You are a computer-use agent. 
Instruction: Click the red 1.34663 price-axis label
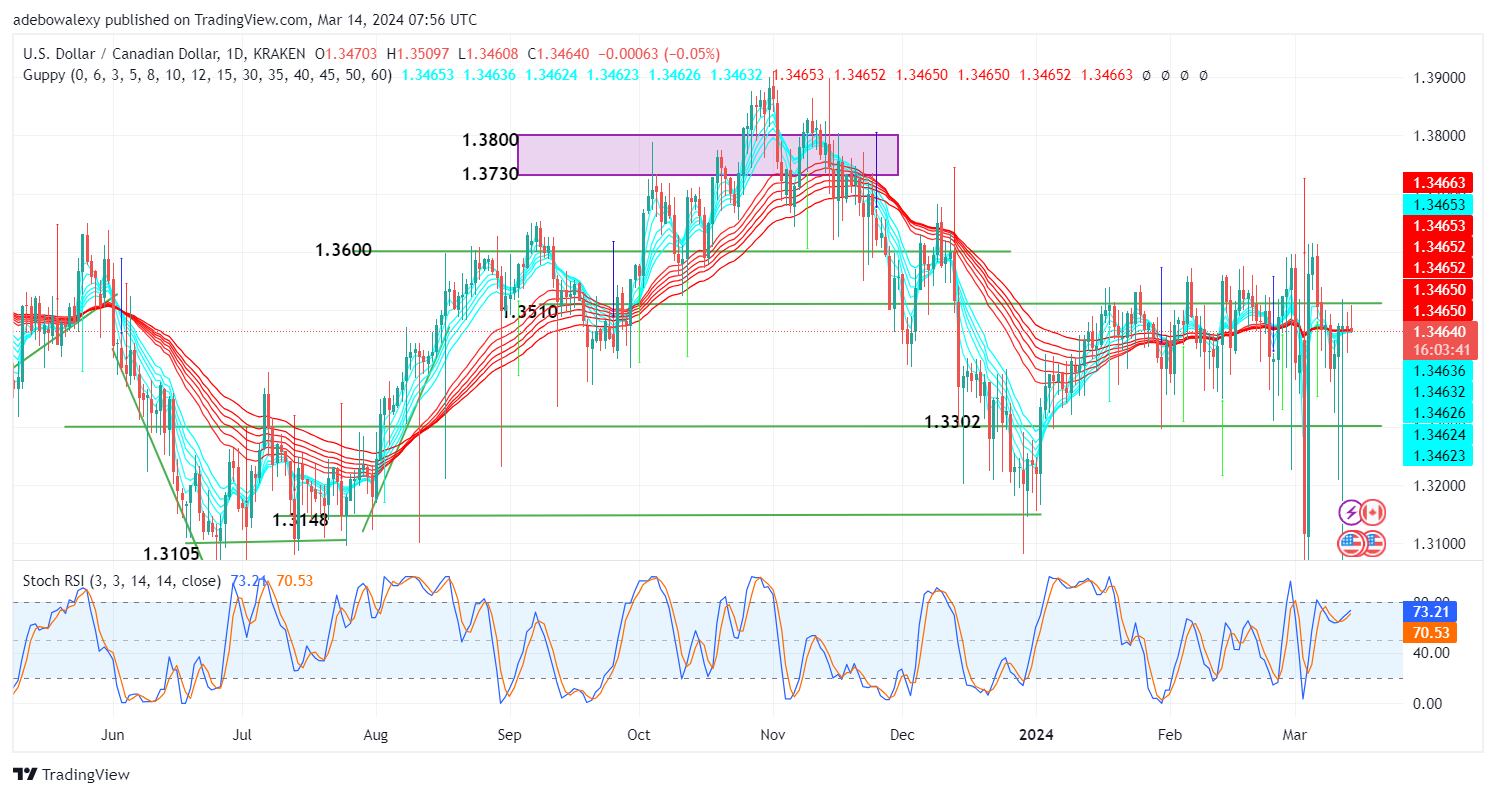pos(1439,183)
